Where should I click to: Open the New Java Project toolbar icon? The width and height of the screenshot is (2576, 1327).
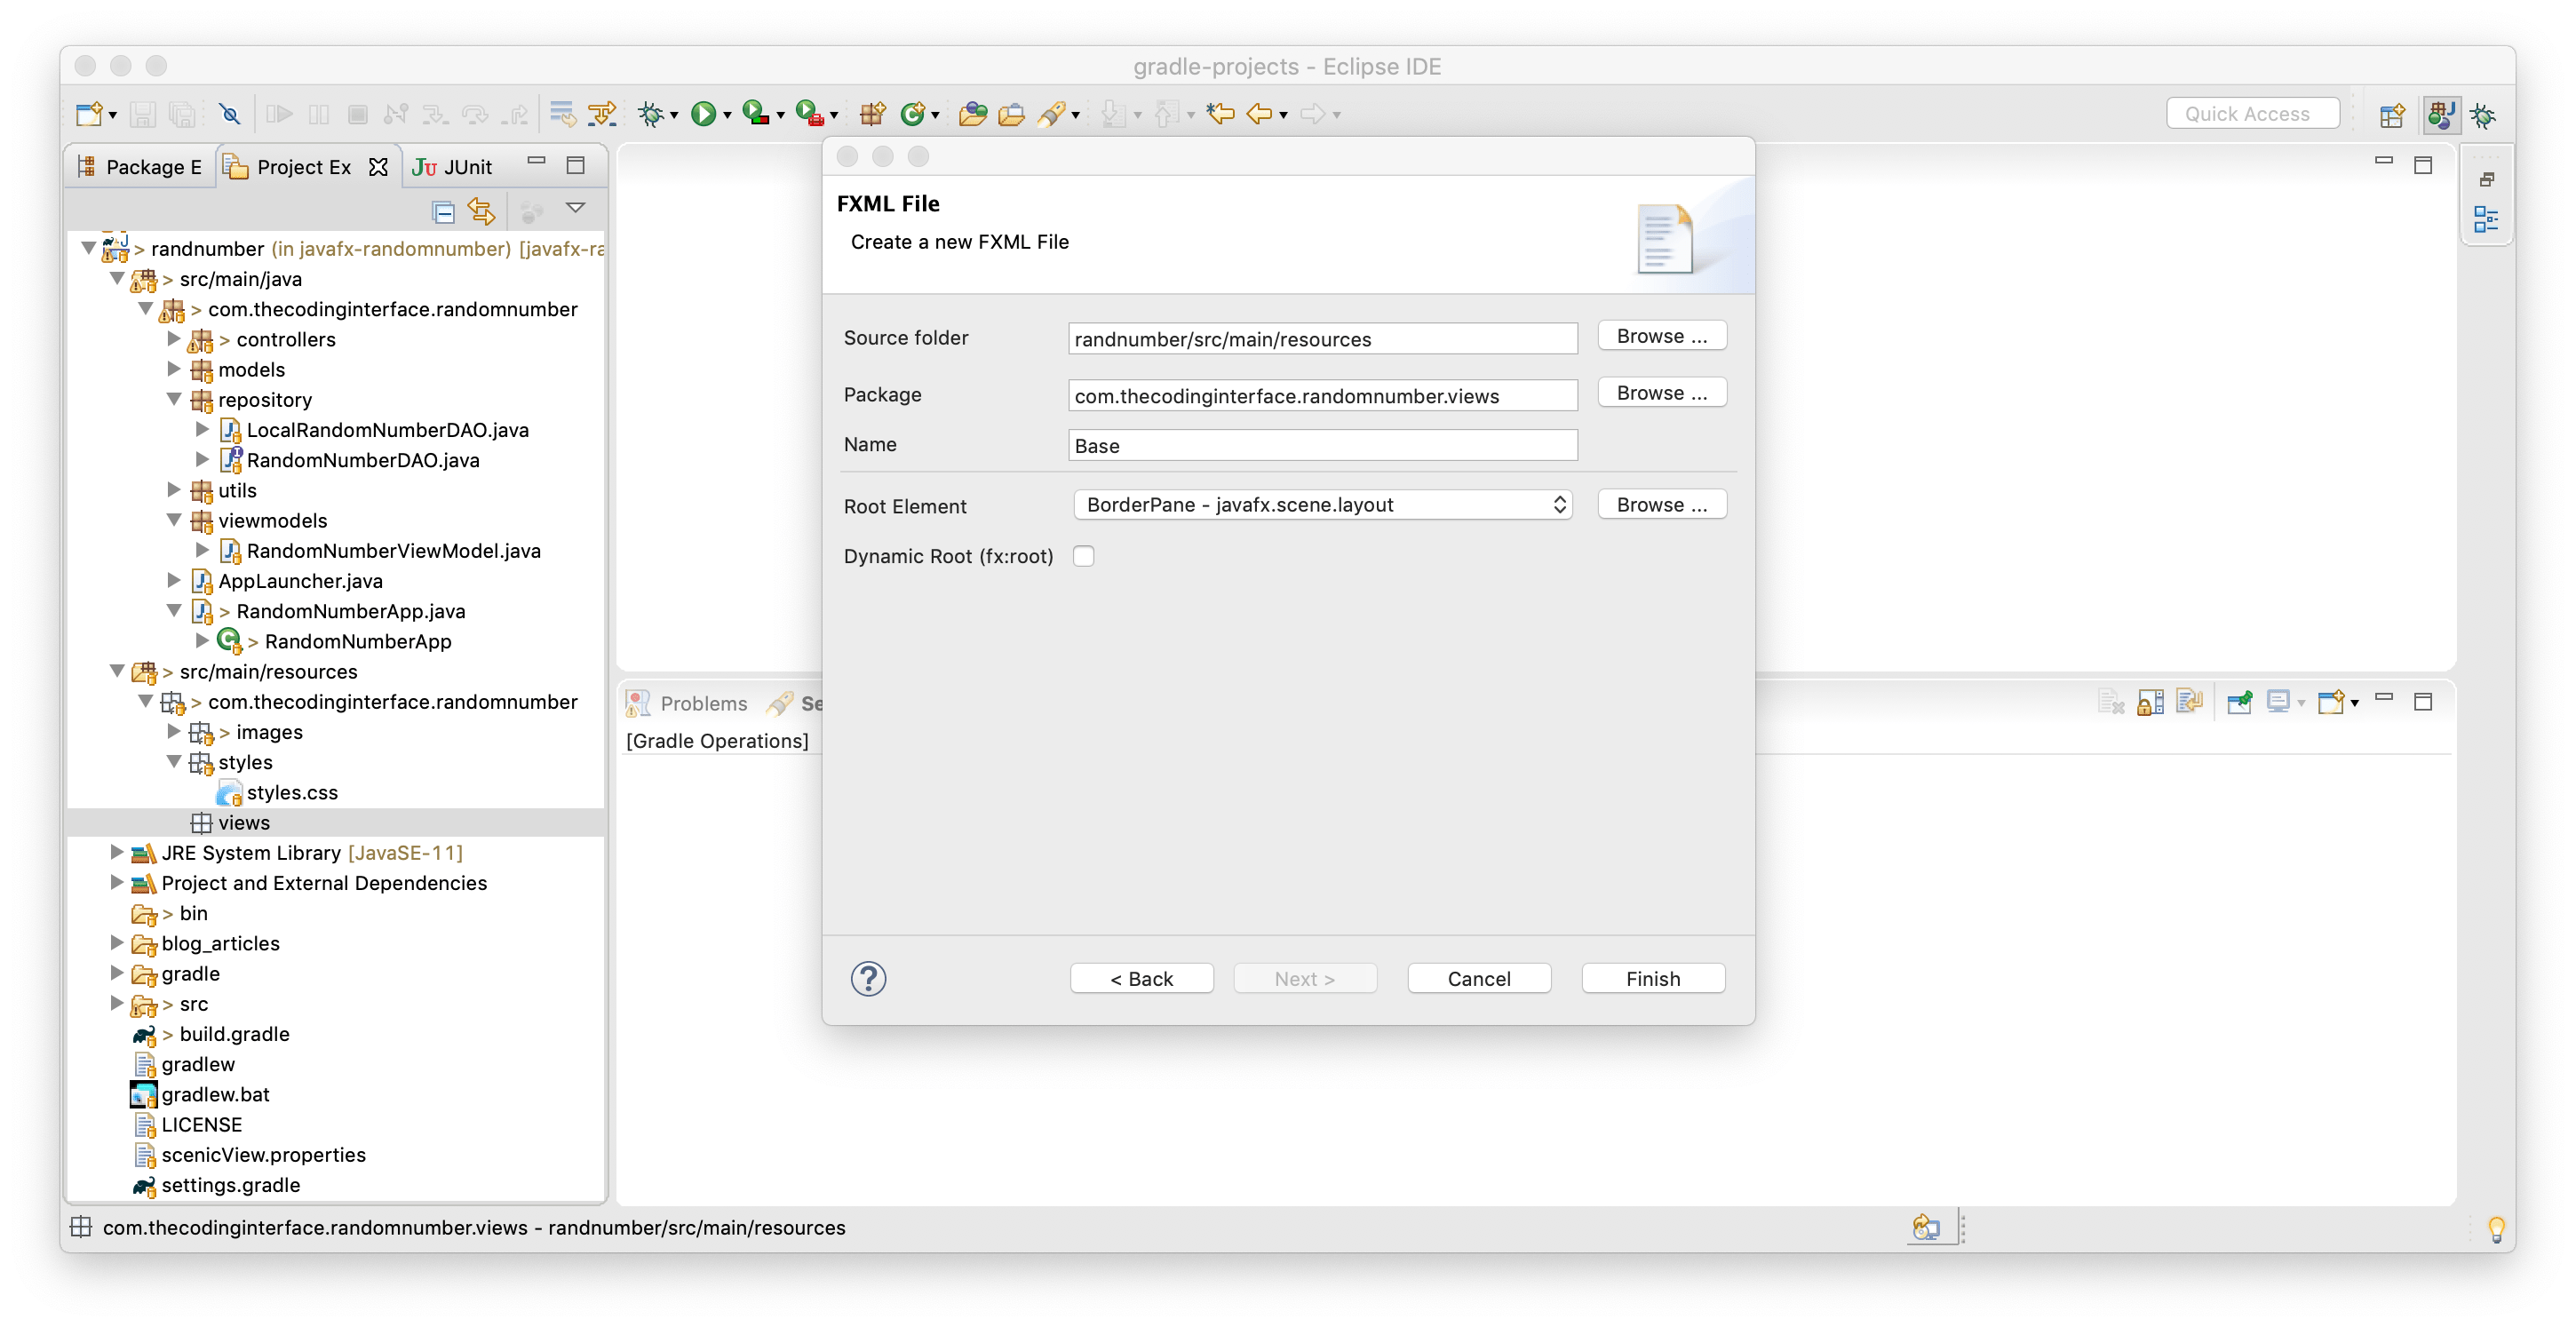872,113
